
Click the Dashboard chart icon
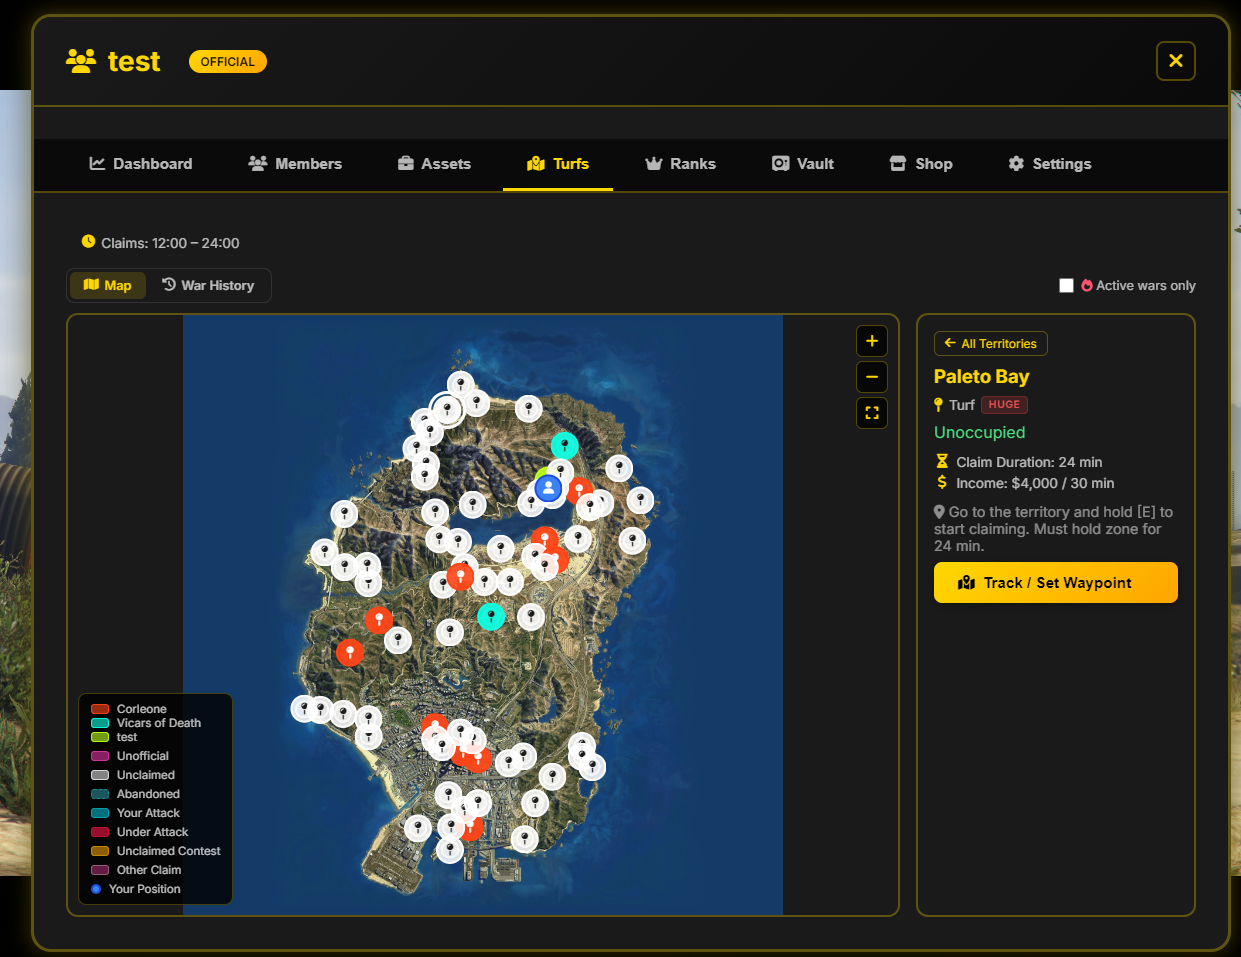coord(97,163)
